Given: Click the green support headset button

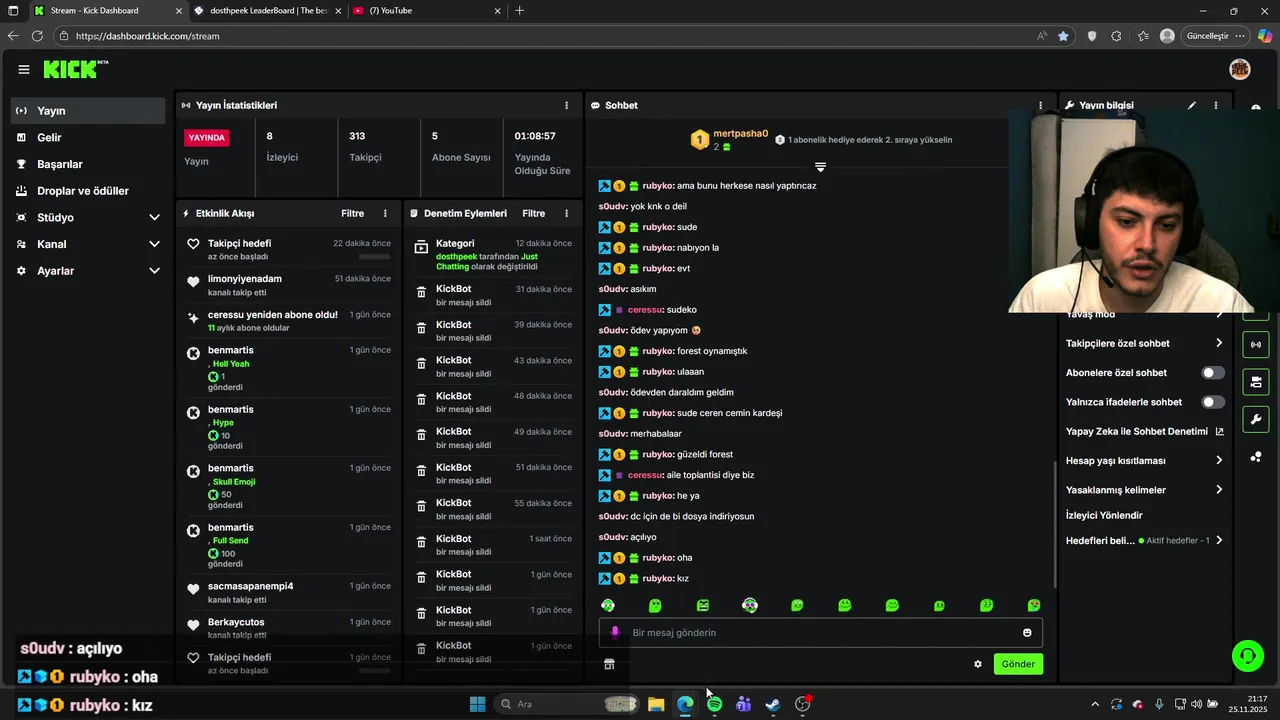Looking at the screenshot, I should pos(1248,656).
